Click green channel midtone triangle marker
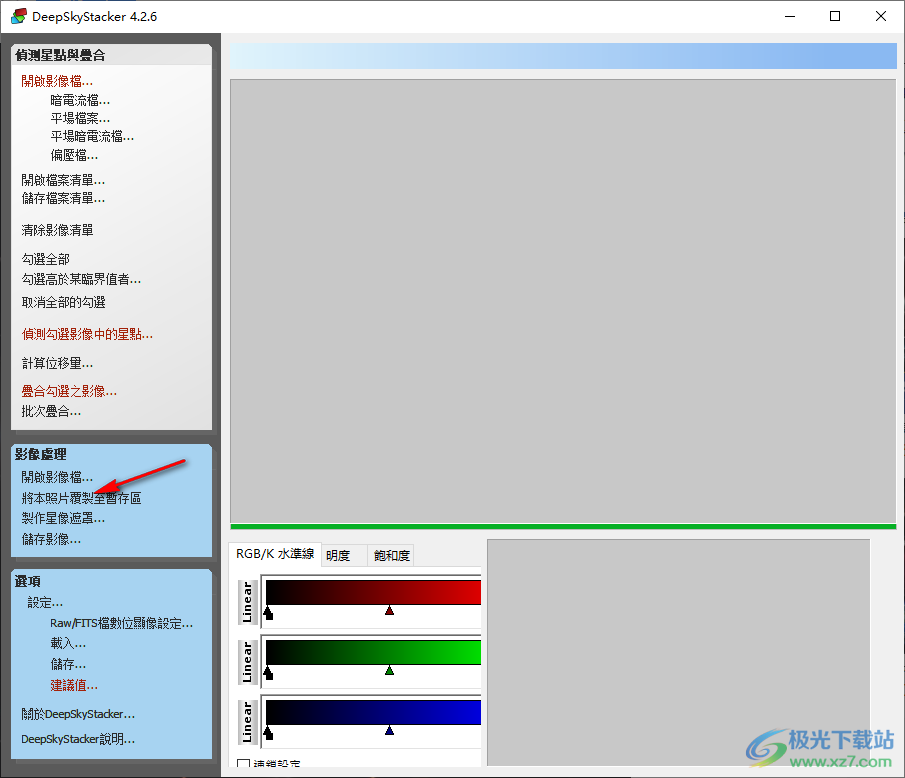 (x=390, y=671)
